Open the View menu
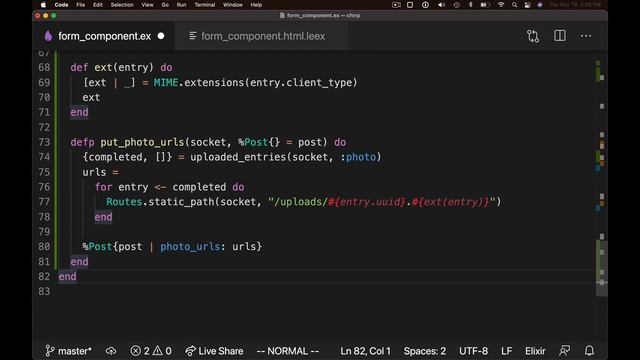640x360 pixels. pos(147,5)
